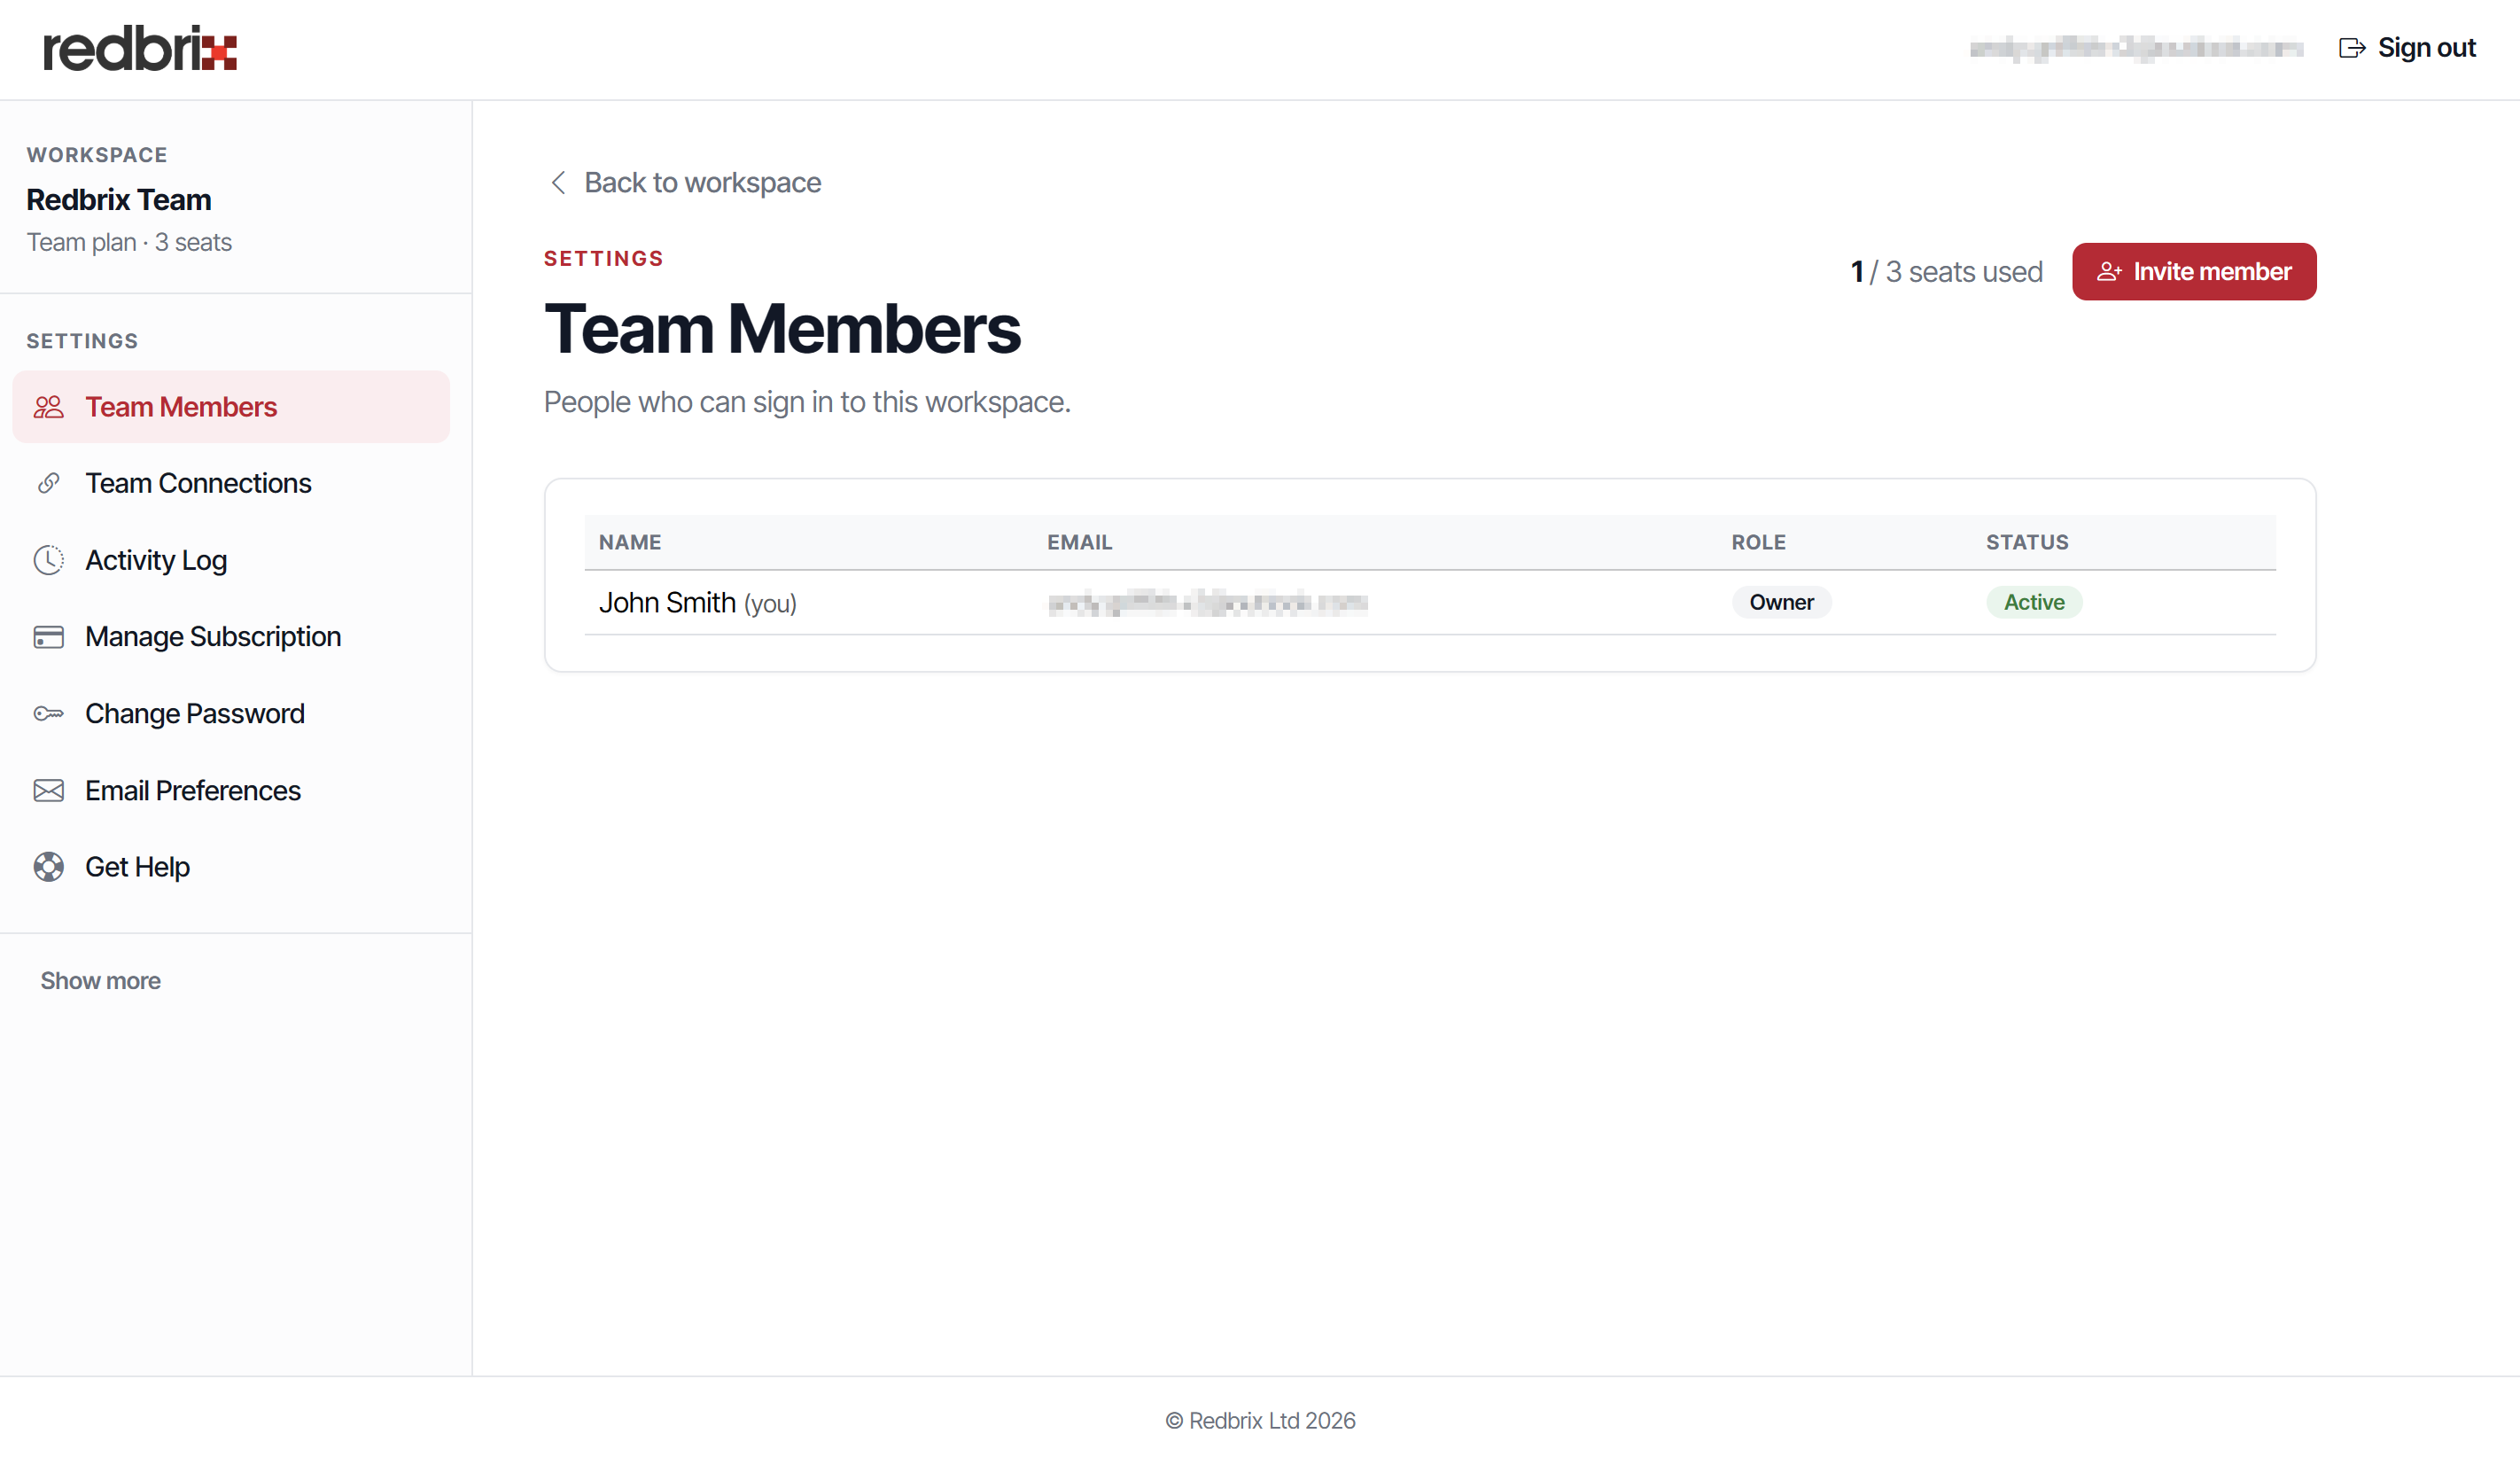
Task: Click the Redbrix Team workspace name
Action: tap(118, 200)
